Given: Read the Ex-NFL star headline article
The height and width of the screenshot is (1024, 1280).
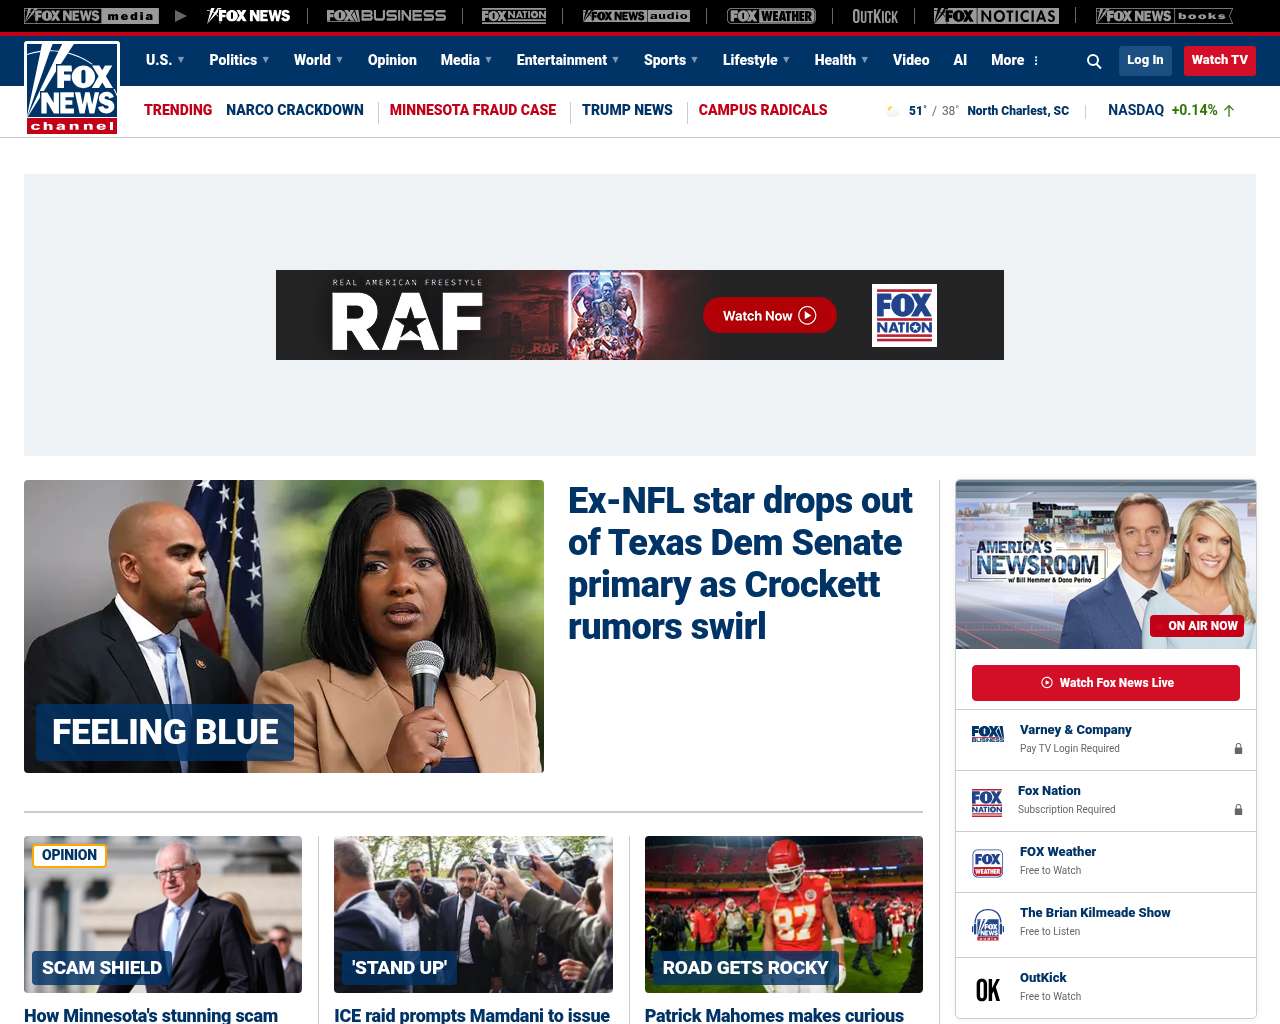Looking at the screenshot, I should coord(740,563).
